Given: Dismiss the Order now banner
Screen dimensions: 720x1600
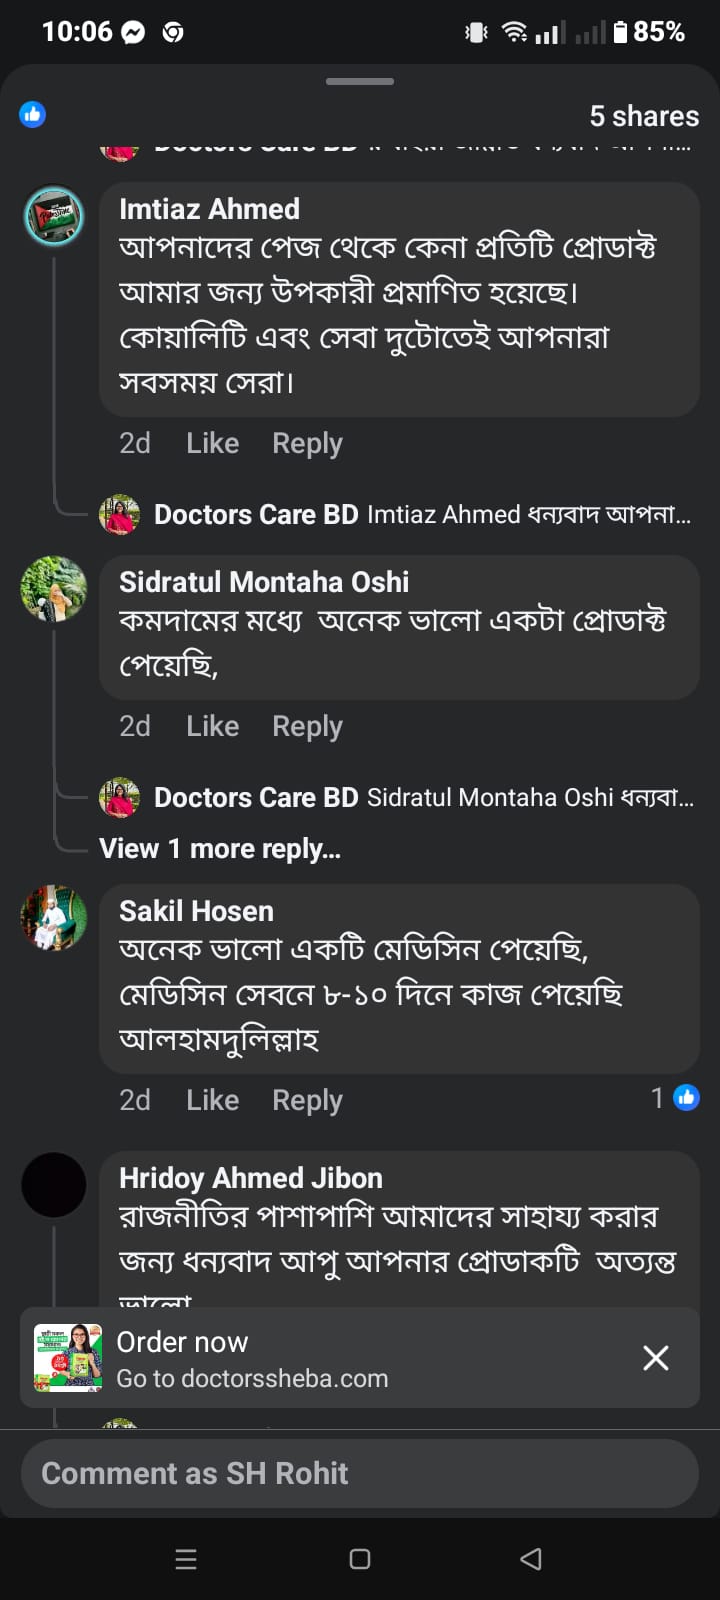Looking at the screenshot, I should 655,1358.
